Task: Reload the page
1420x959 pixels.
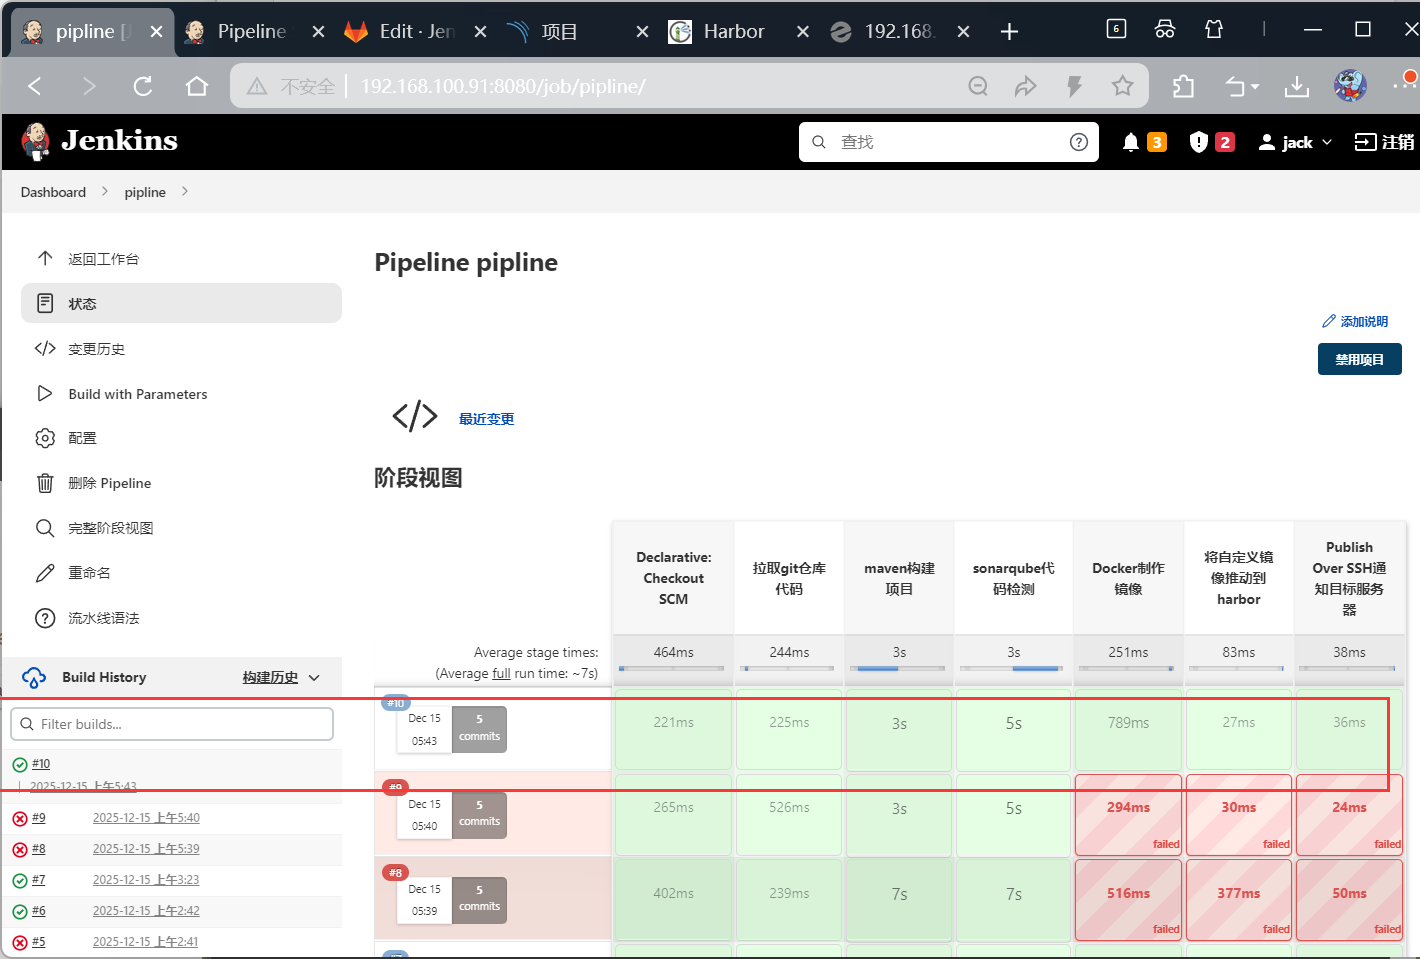Action: click(143, 86)
